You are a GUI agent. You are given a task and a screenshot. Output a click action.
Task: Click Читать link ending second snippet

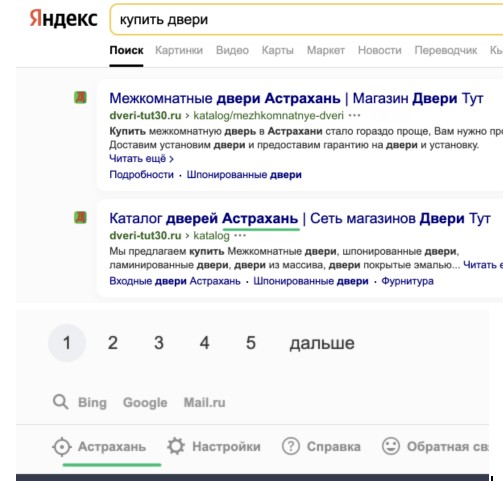pyautogui.click(x=483, y=265)
